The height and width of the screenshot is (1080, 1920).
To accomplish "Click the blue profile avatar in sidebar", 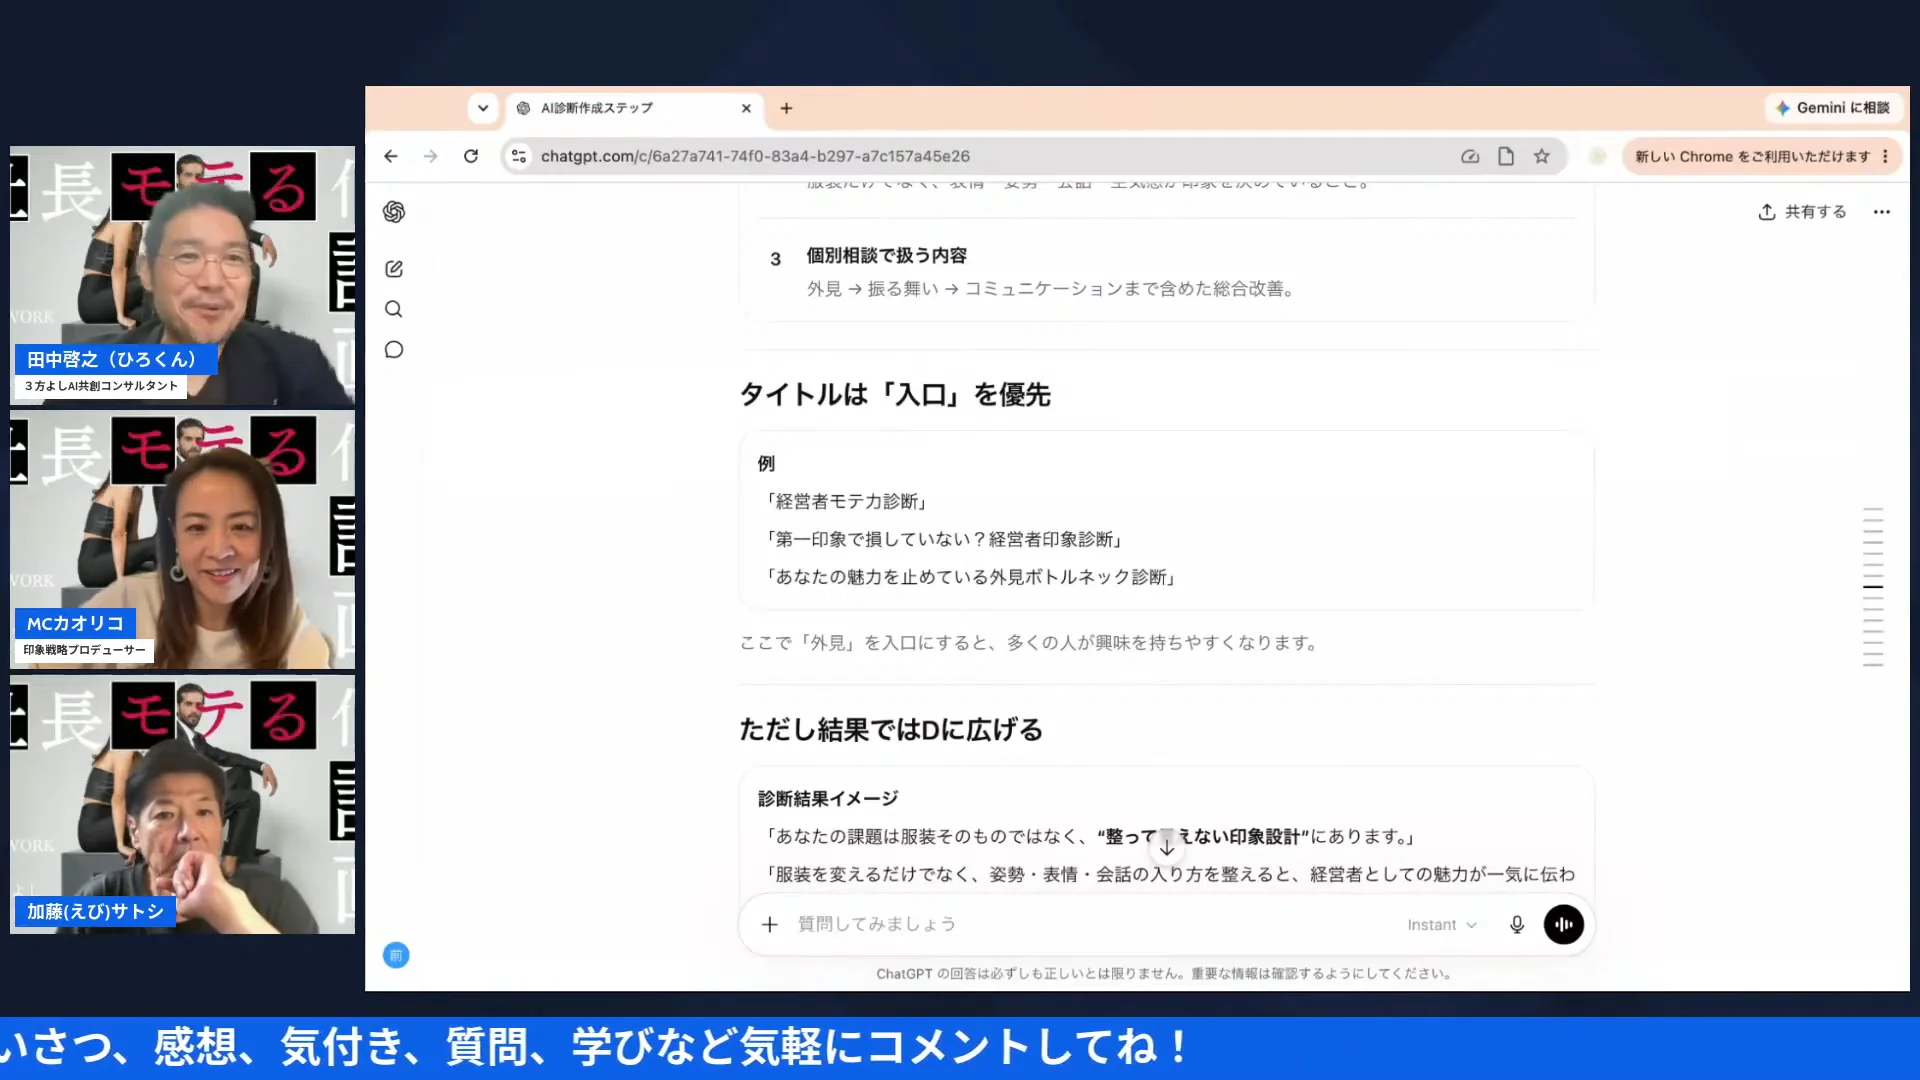I will (x=396, y=955).
